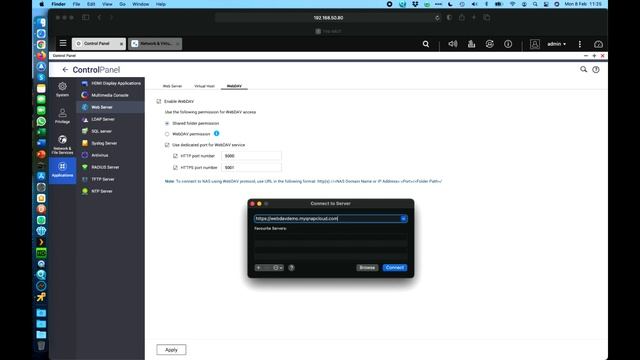Viewport: 640px width, 360px height.
Task: Open the Go menu in the menu bar
Action: tap(122, 4)
